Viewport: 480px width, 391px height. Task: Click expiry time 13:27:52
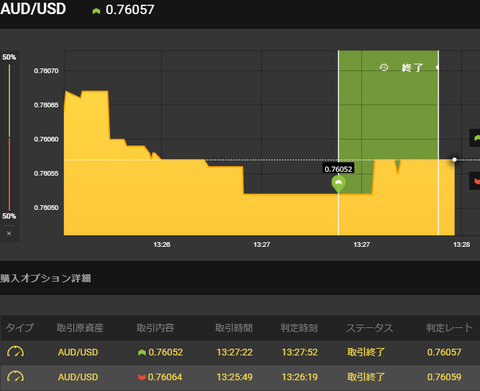pos(300,352)
